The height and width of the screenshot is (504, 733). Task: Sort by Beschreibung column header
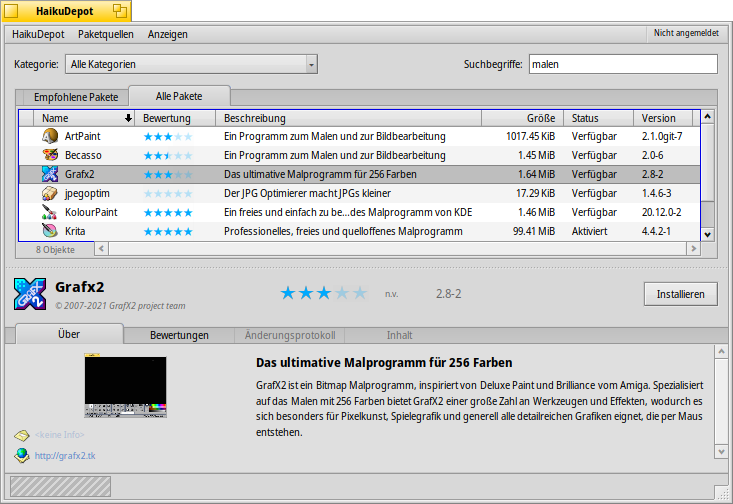(348, 118)
